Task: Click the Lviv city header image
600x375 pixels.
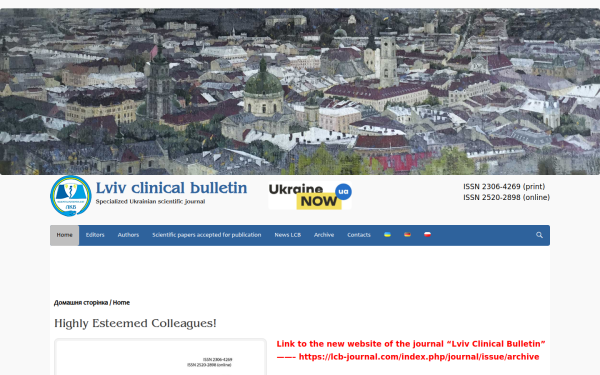Action: coord(300,91)
